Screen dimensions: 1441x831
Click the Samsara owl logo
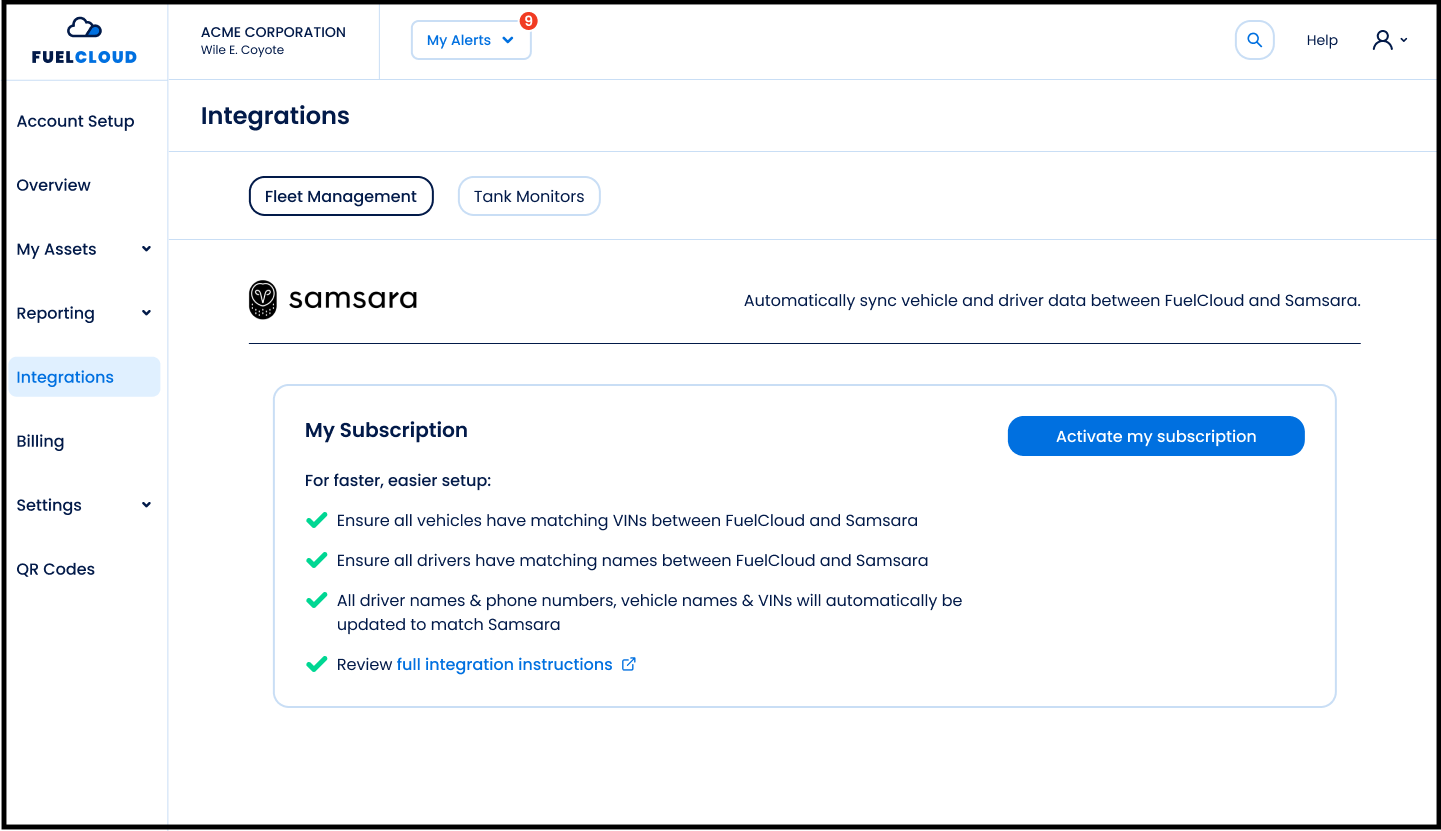pyautogui.click(x=262, y=299)
